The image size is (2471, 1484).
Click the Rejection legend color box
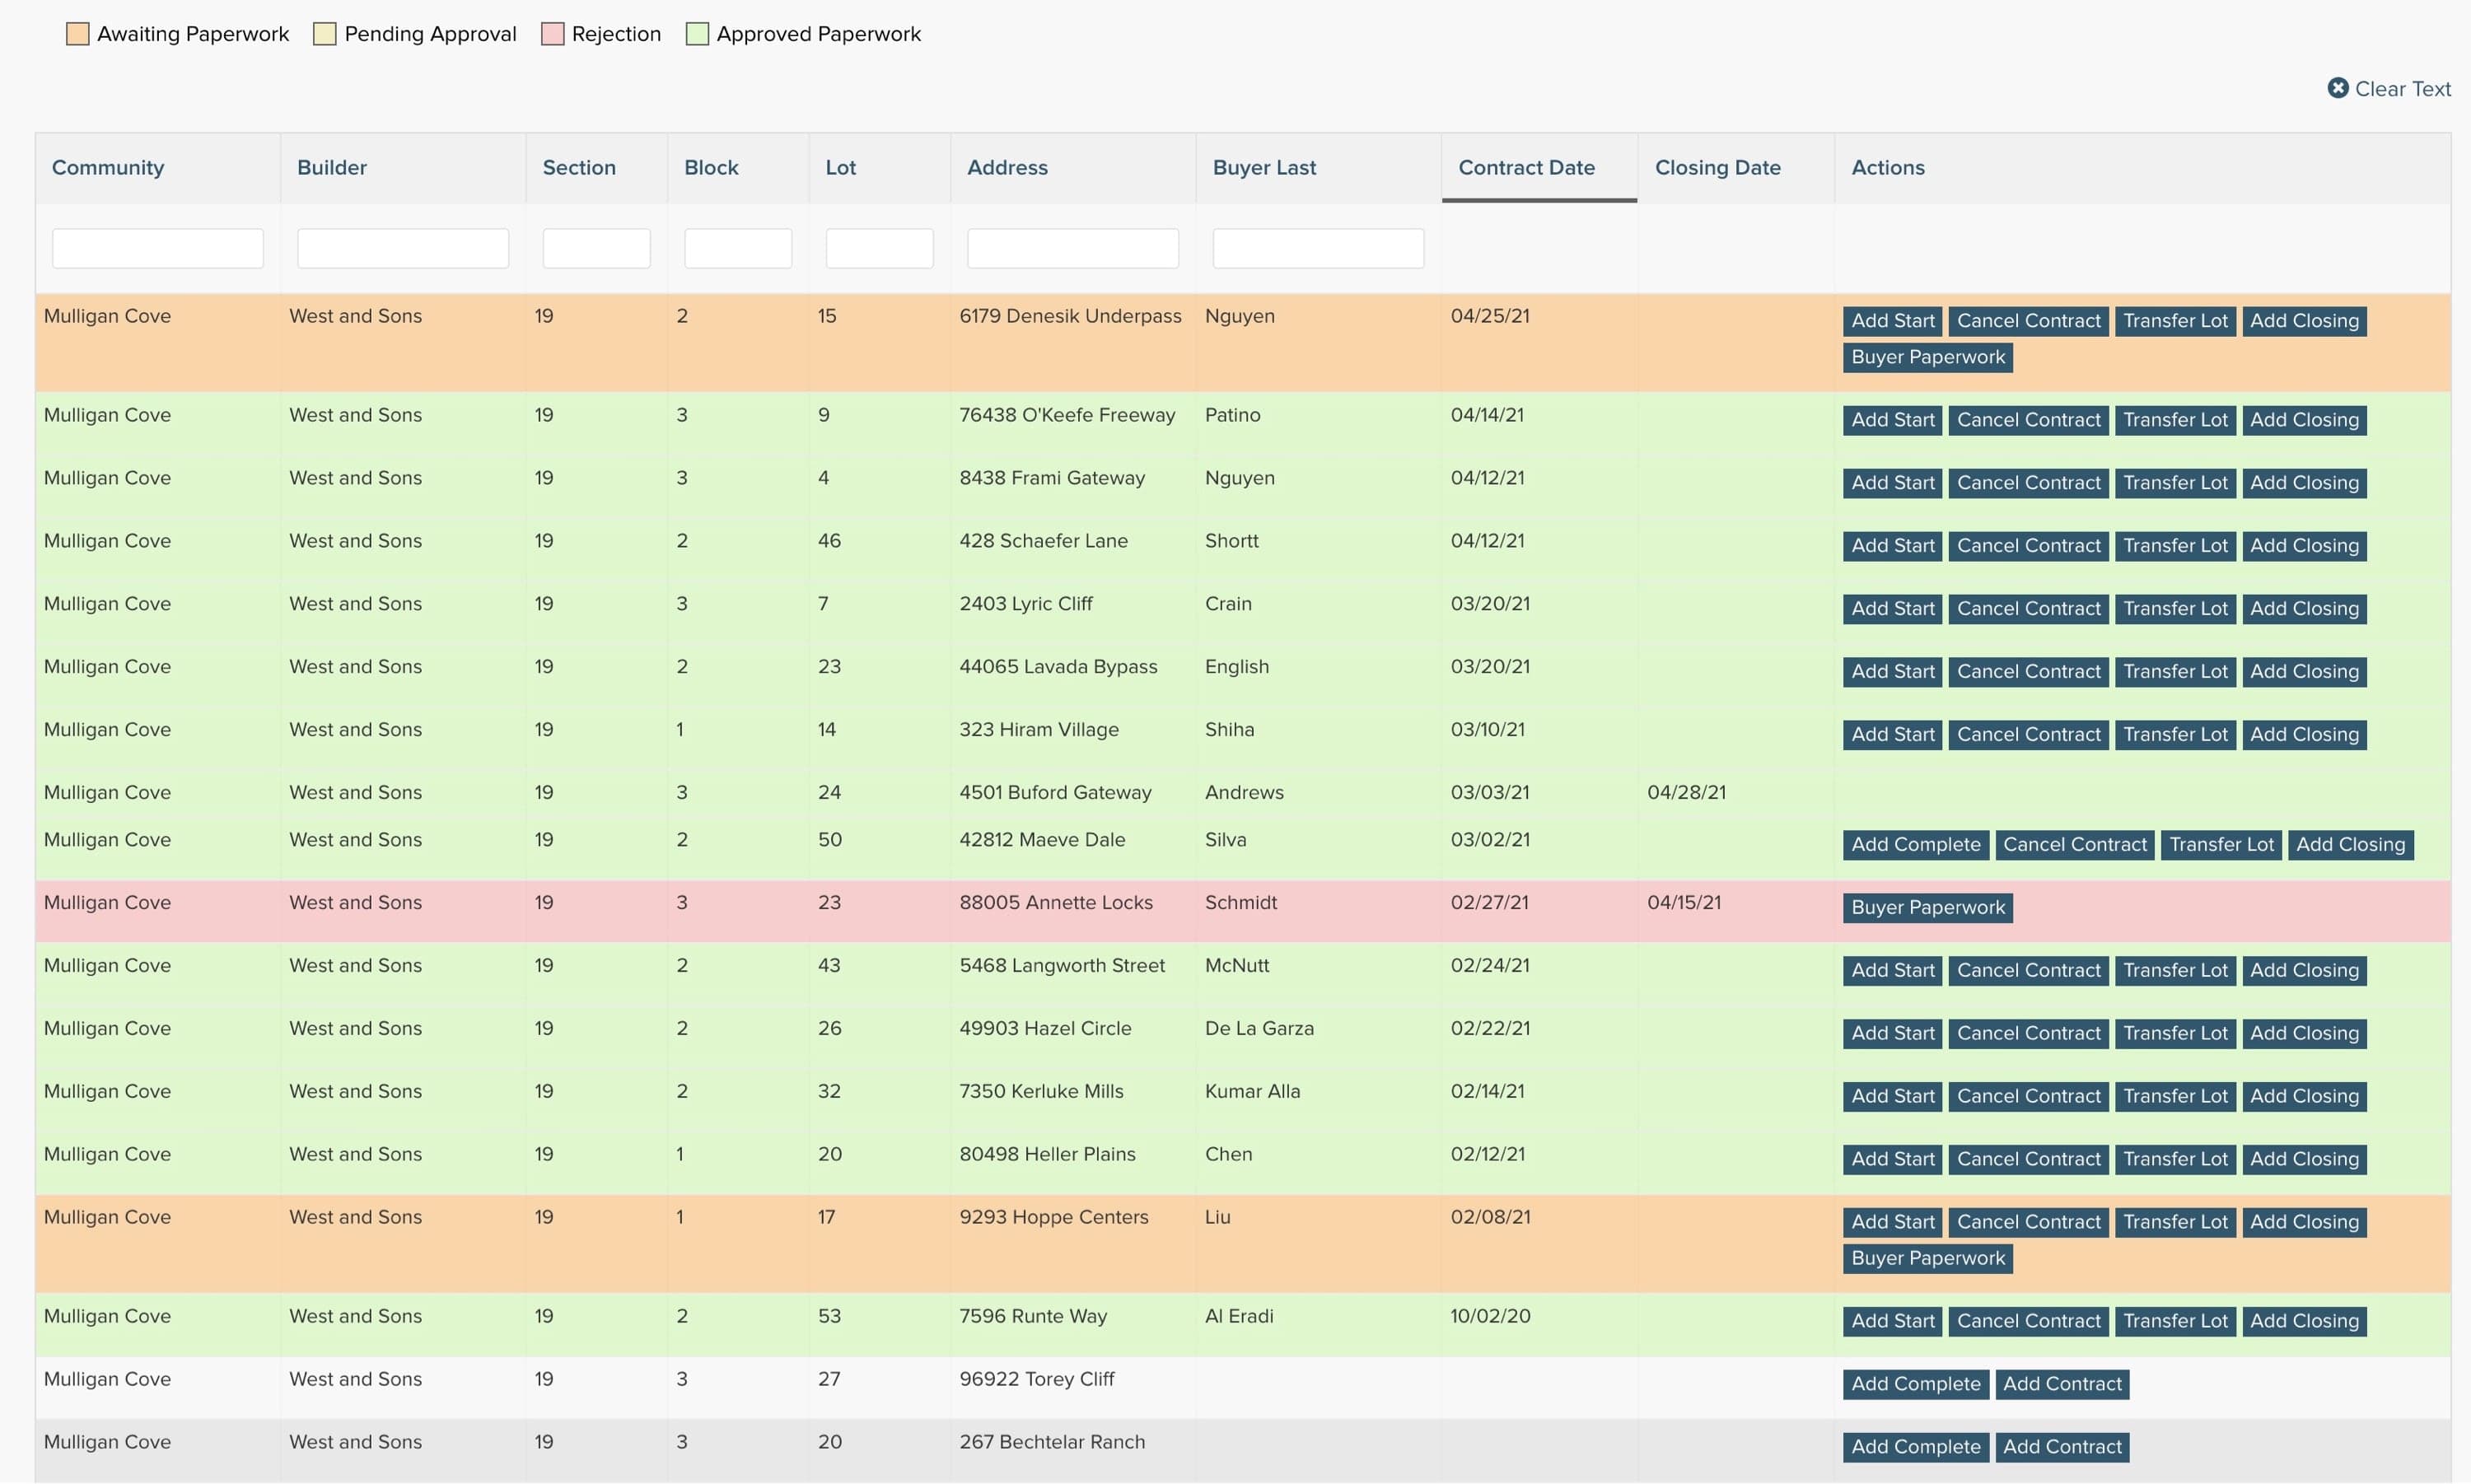click(552, 34)
